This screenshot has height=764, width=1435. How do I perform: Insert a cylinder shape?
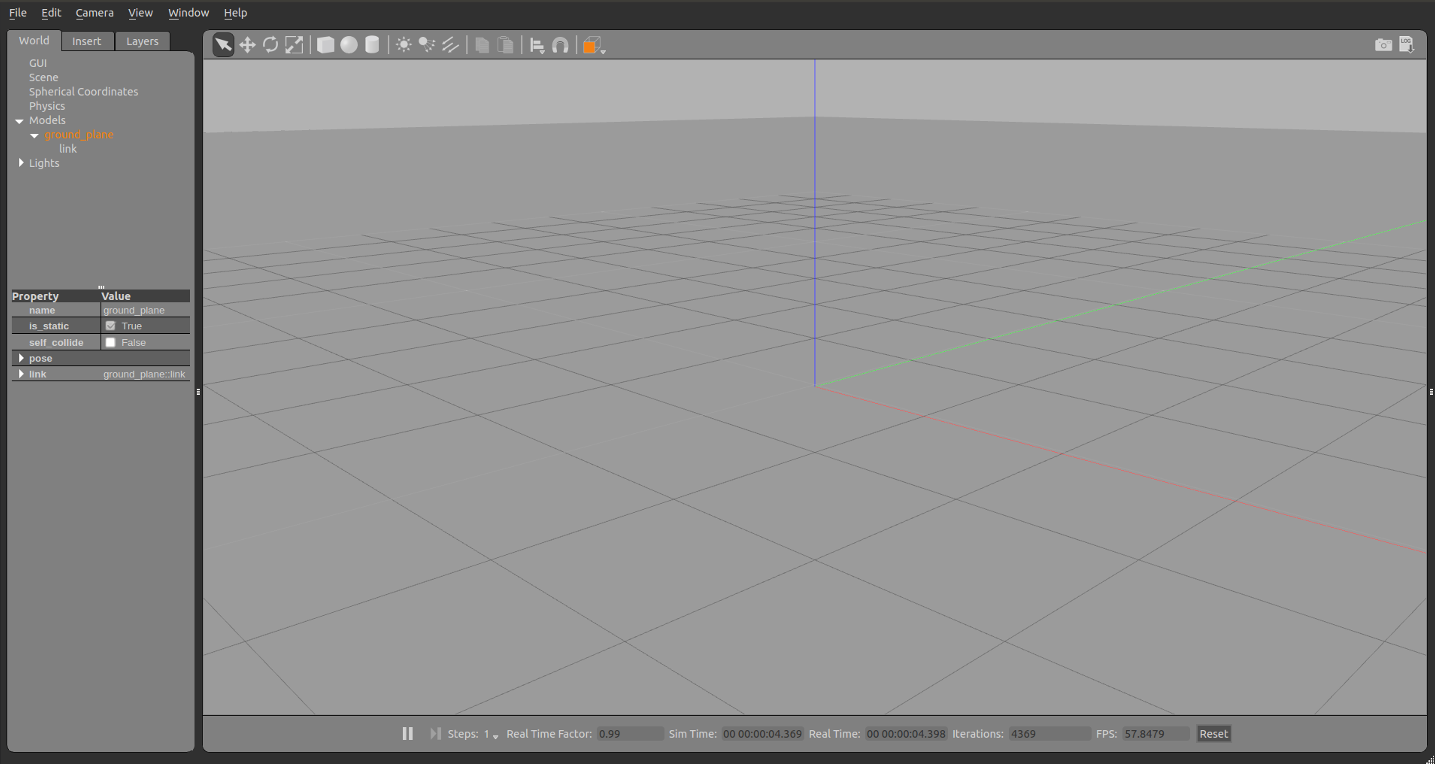click(x=372, y=45)
